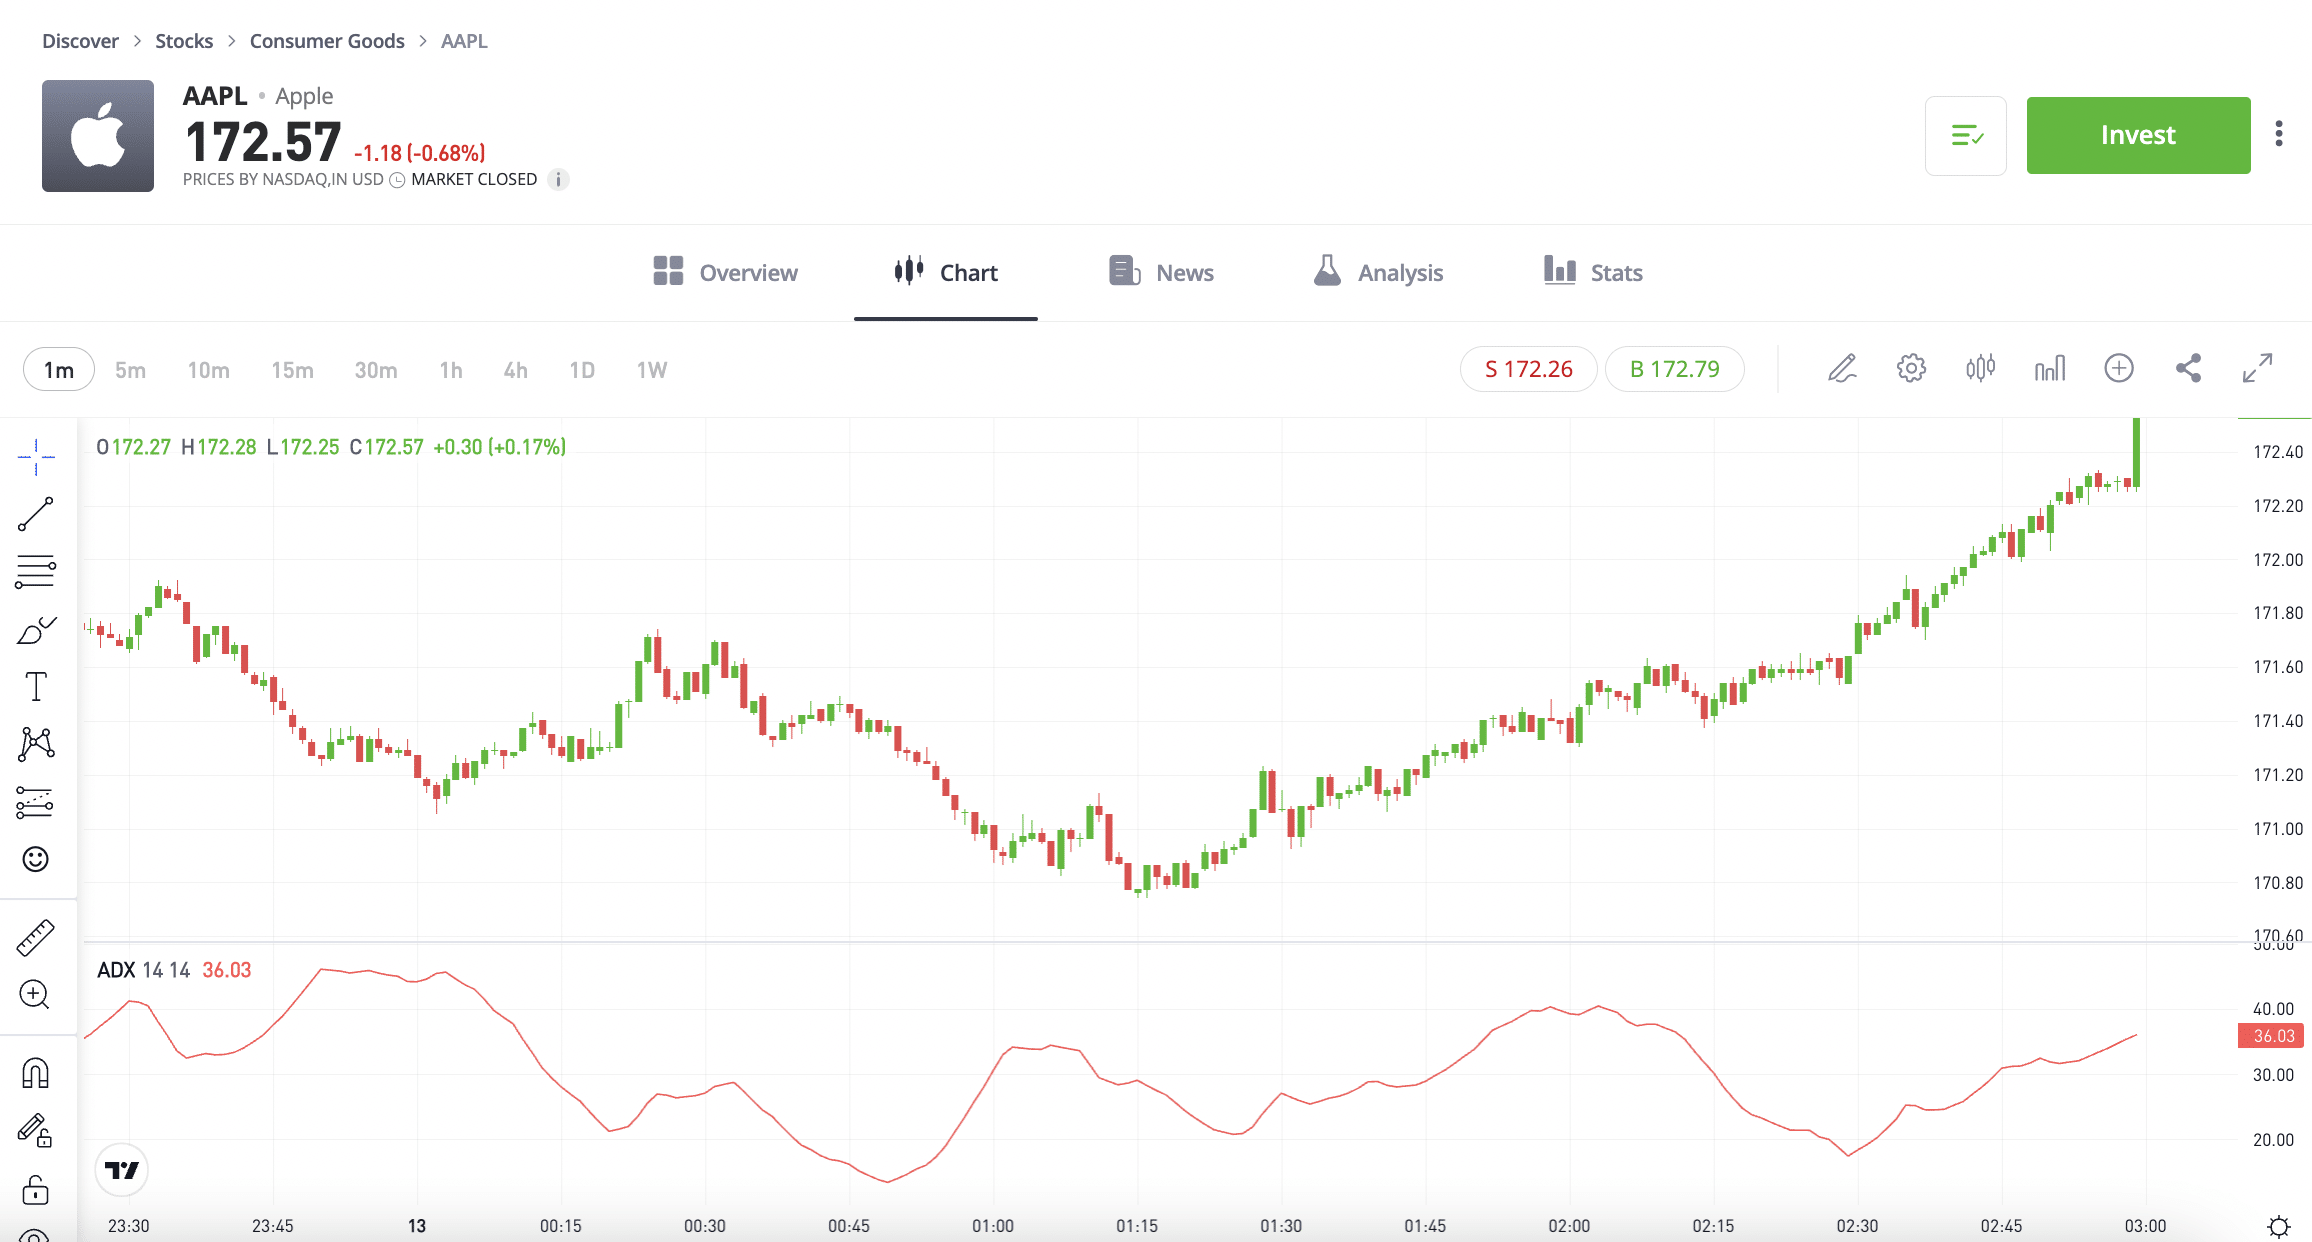Add AAPL to watchlist
This screenshot has width=2312, height=1242.
(1966, 136)
